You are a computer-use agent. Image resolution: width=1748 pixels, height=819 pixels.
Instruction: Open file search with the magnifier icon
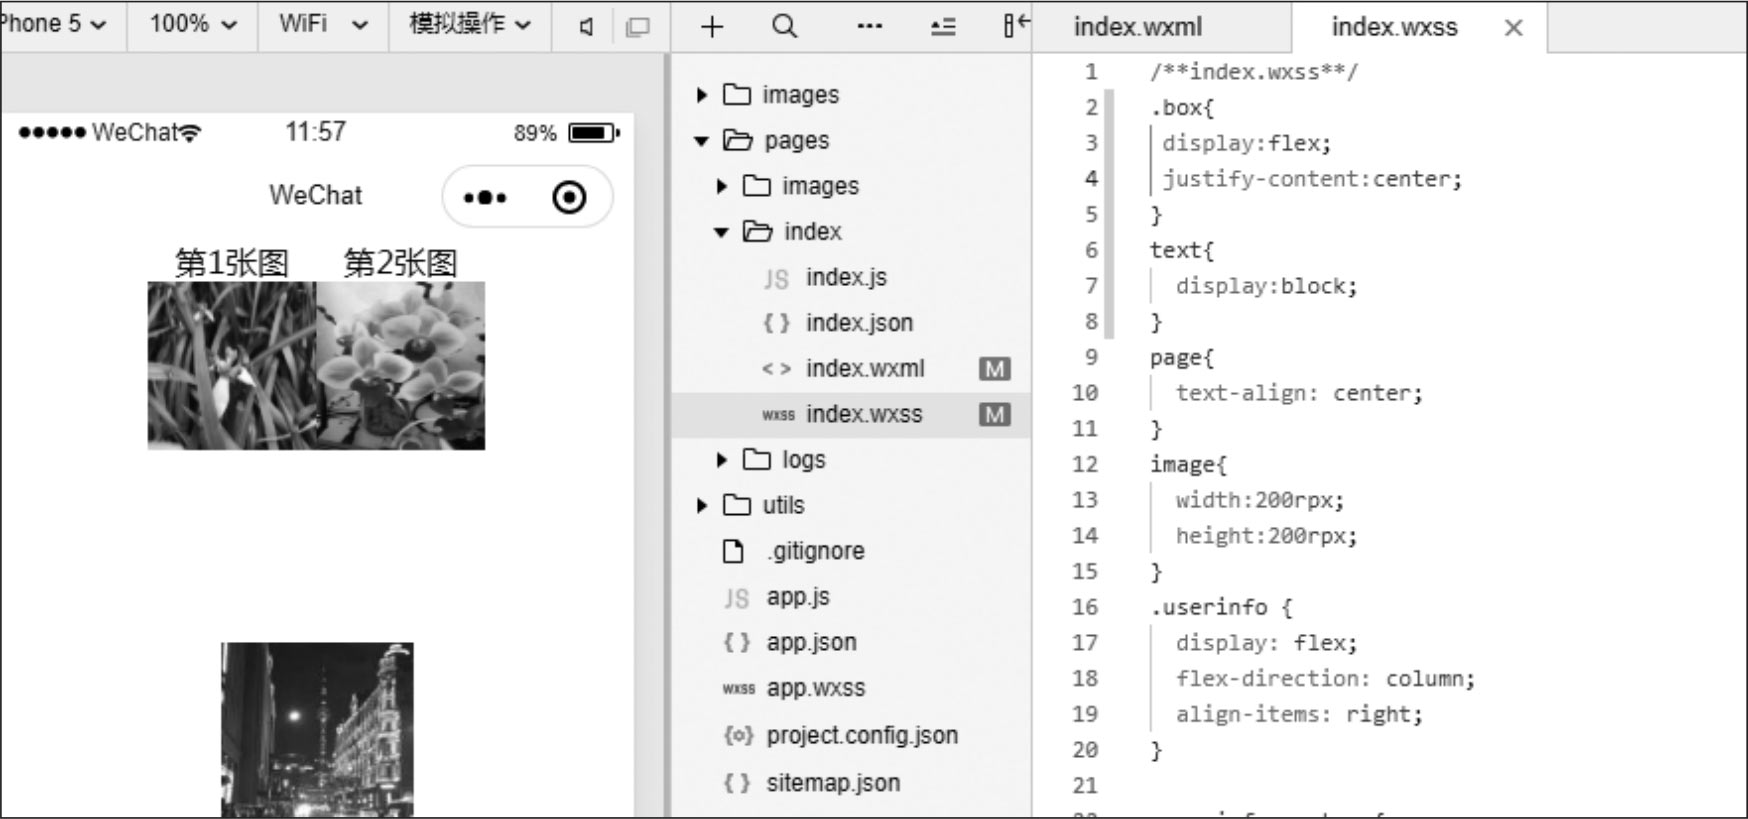(785, 26)
